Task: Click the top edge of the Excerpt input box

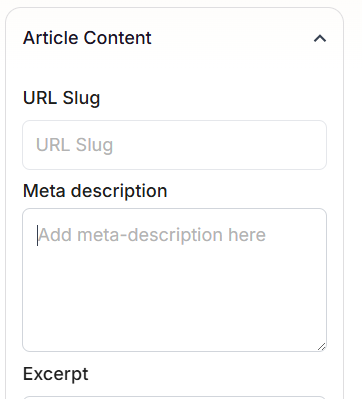Action: click(x=174, y=397)
